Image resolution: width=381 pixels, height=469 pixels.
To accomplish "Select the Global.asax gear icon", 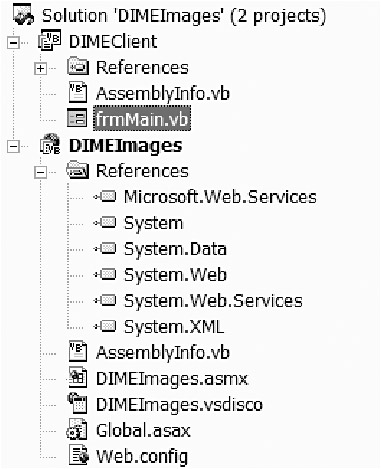I will [x=77, y=430].
